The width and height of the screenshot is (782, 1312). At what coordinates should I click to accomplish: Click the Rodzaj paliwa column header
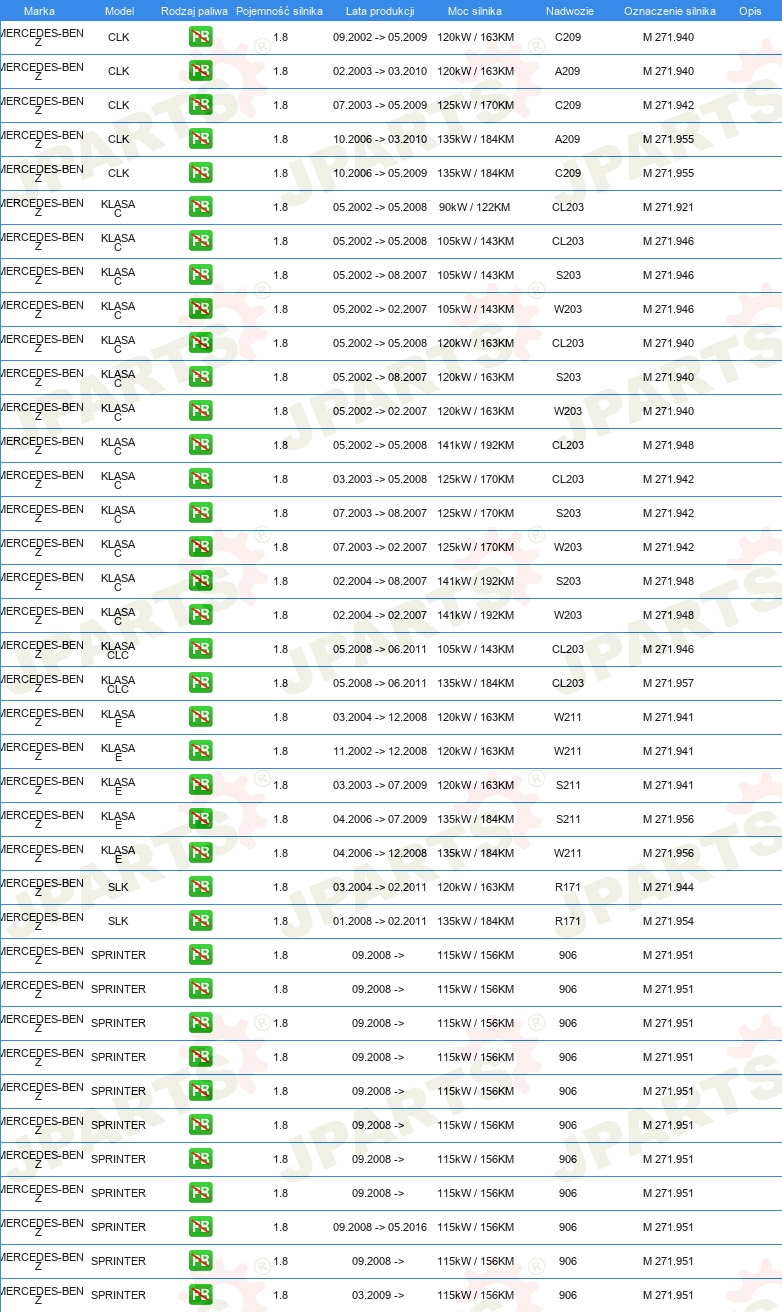pos(194,11)
